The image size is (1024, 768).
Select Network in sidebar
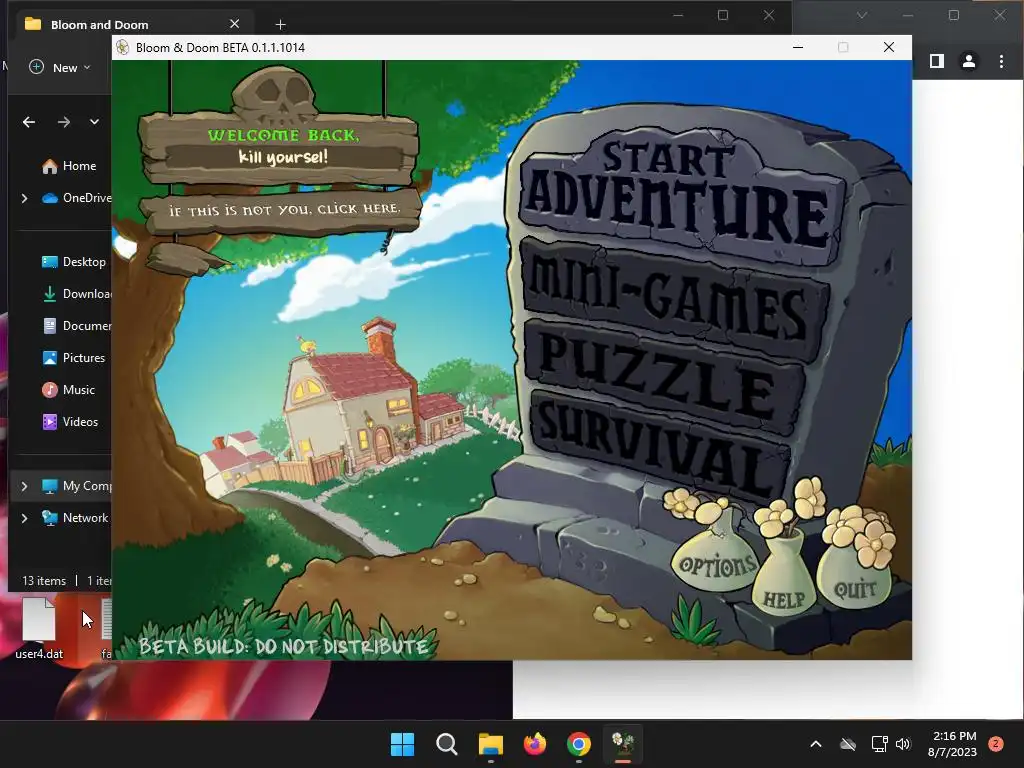click(x=75, y=518)
